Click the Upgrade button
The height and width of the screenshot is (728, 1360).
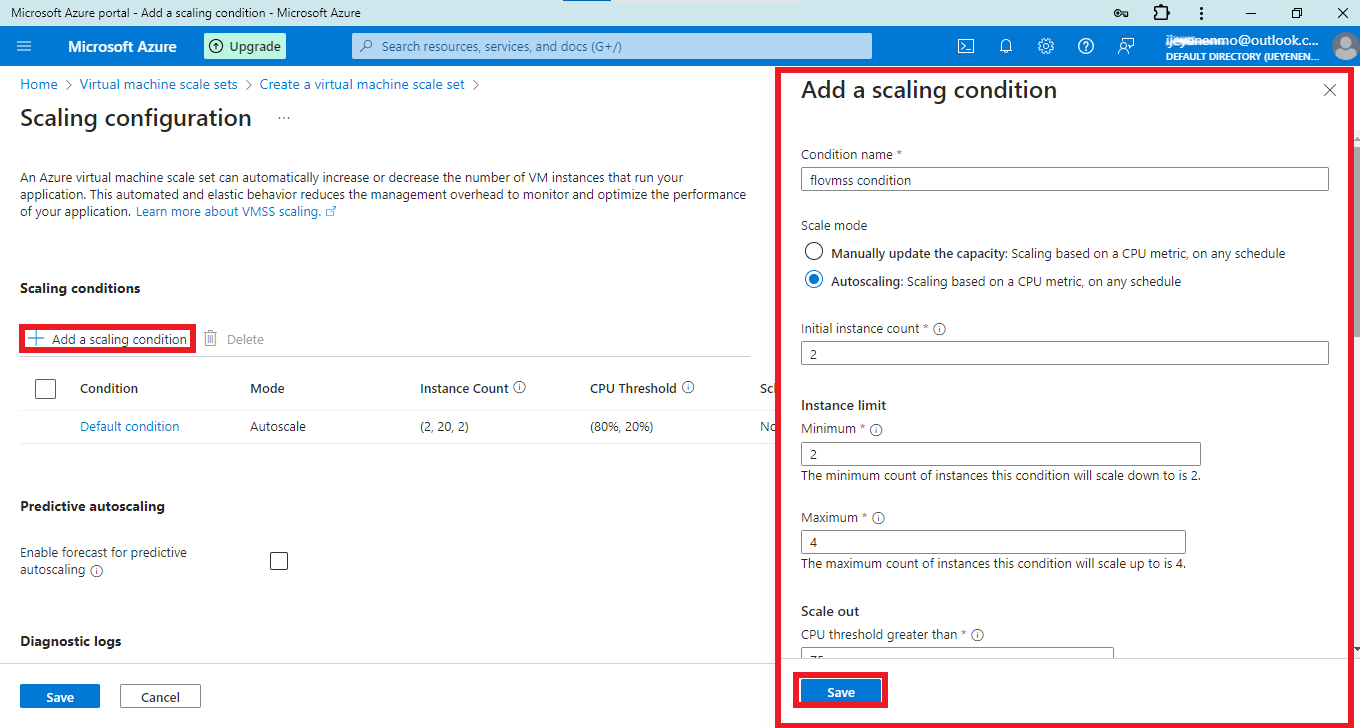coord(245,46)
